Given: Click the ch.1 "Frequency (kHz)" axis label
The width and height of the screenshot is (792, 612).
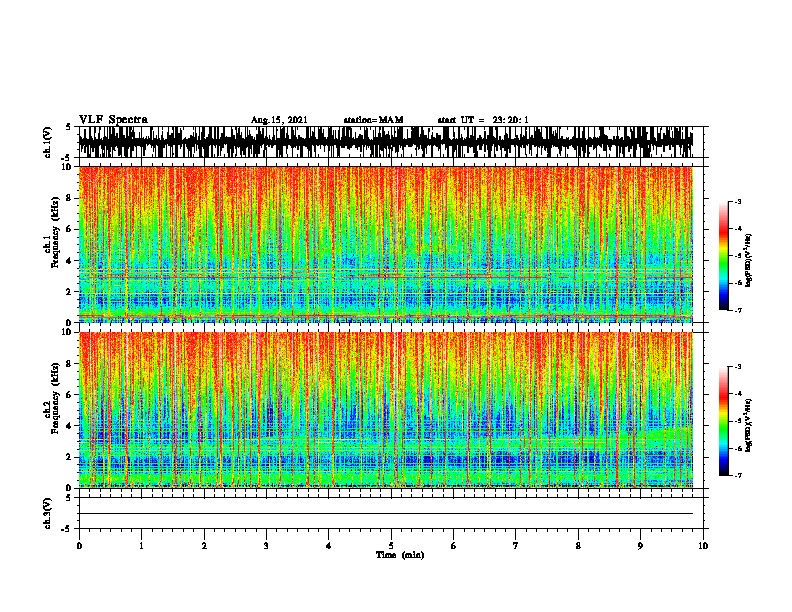Looking at the screenshot, I should pos(55,233).
